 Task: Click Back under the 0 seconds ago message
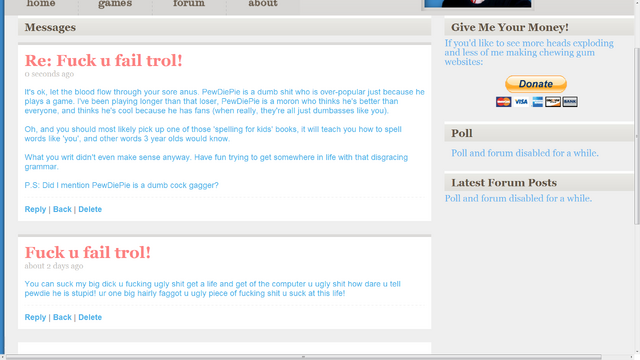62,209
